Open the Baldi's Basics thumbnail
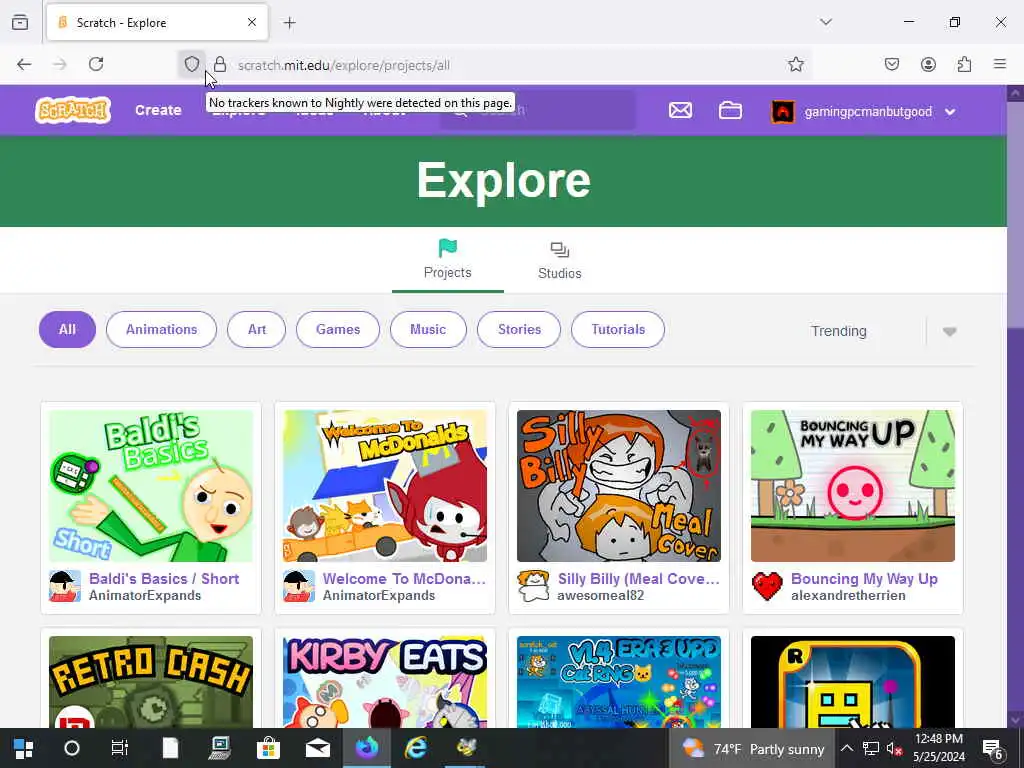The width and height of the screenshot is (1024, 768). tap(151, 486)
